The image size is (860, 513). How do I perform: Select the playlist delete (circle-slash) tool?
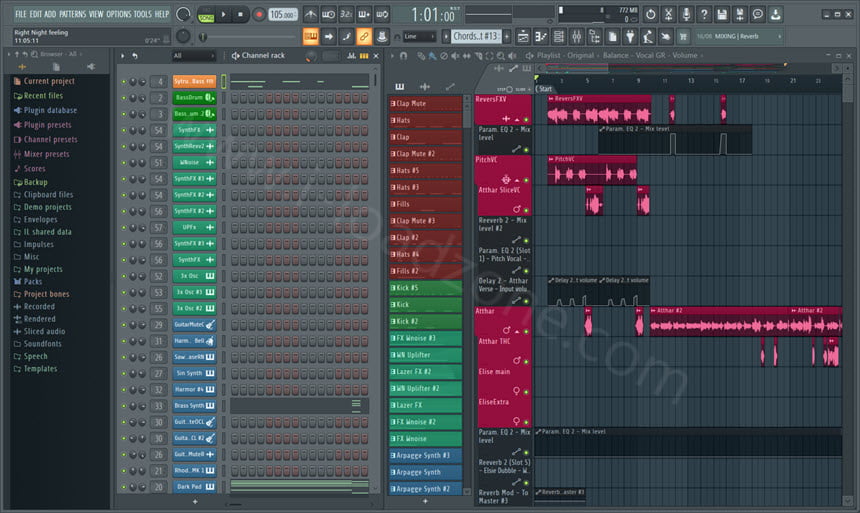444,55
